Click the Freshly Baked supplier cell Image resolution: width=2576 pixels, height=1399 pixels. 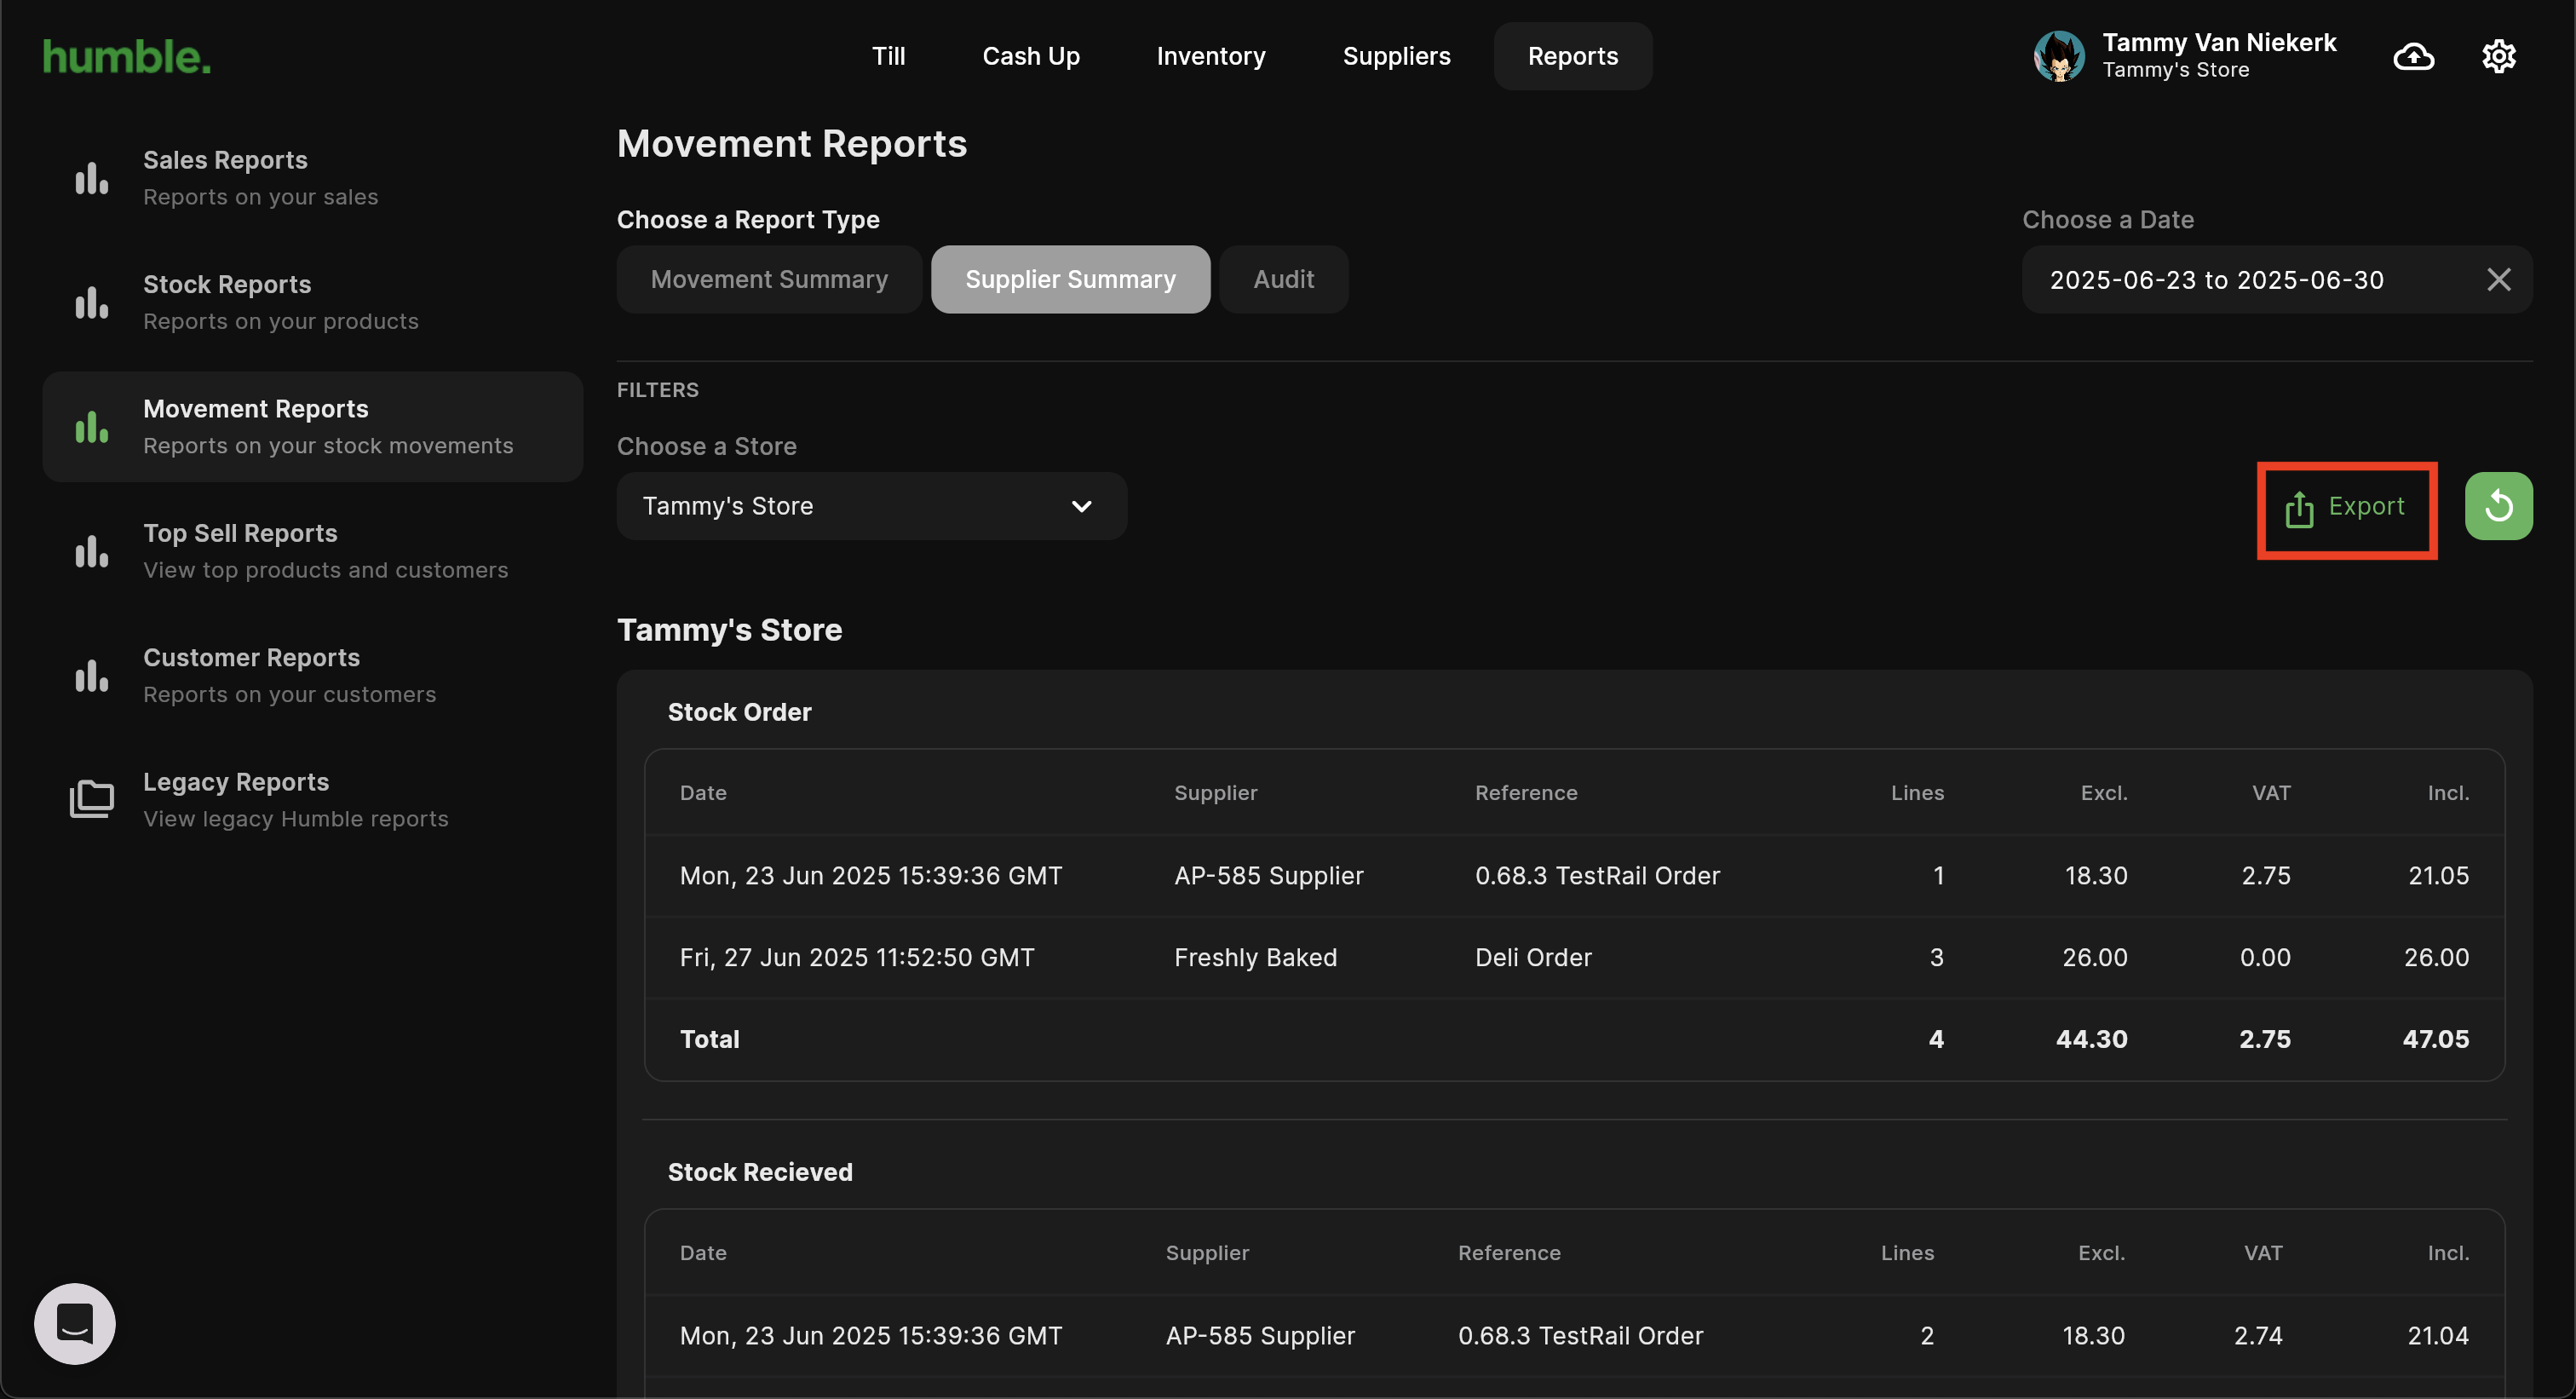click(x=1255, y=957)
